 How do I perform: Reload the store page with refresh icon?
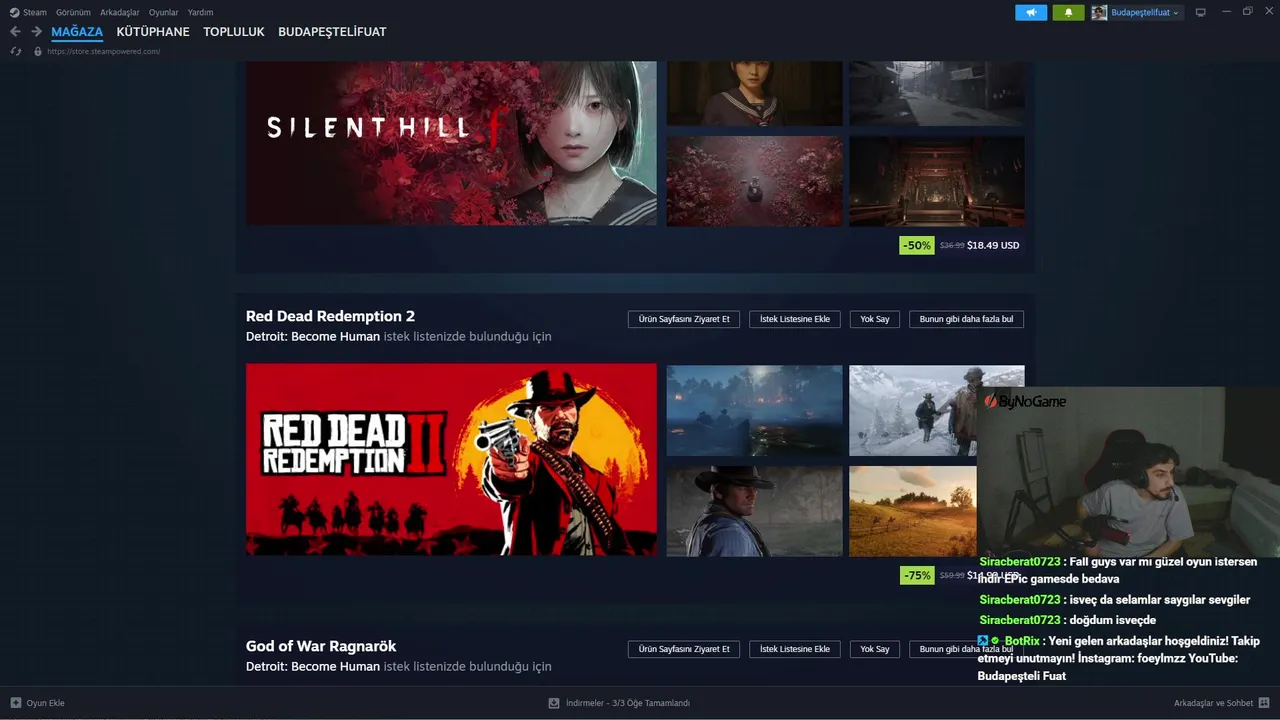[x=15, y=51]
